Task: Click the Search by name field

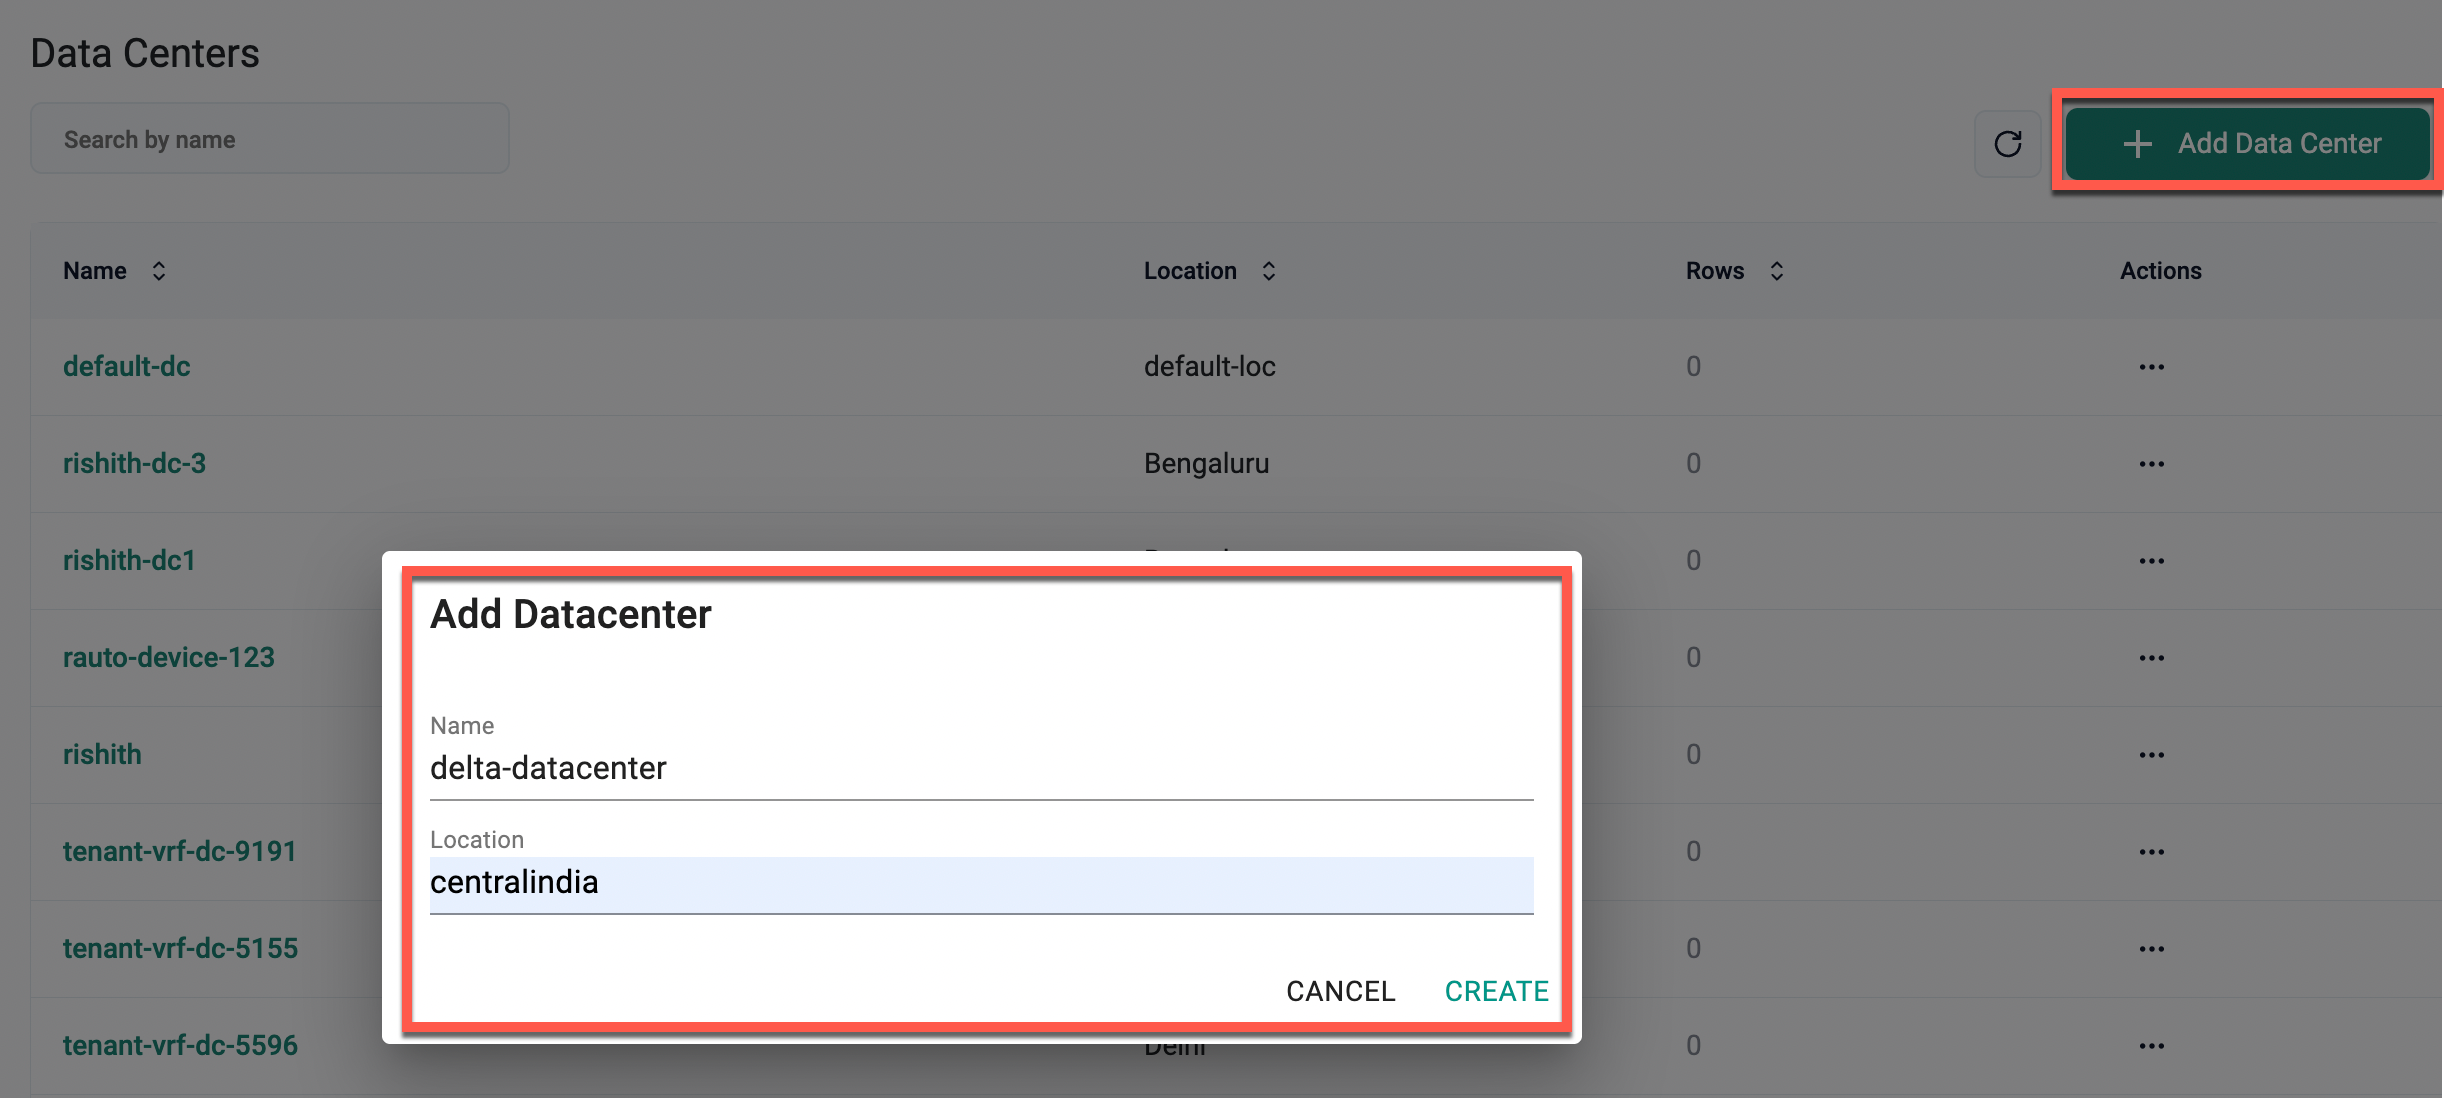Action: (x=269, y=138)
